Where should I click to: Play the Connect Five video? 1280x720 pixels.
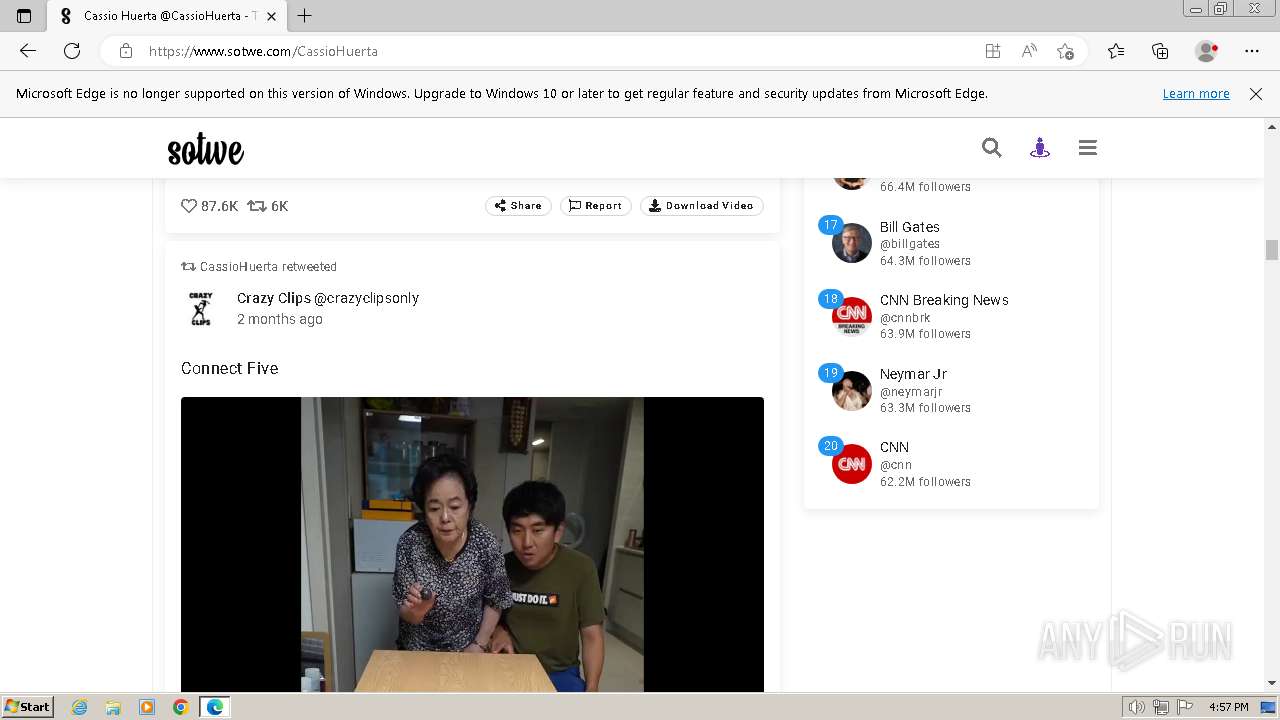(x=472, y=545)
